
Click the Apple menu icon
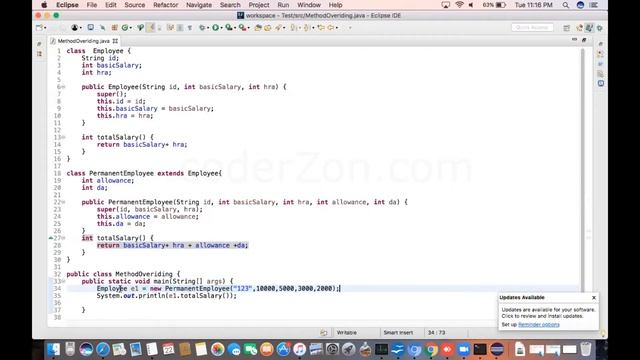(x=44, y=5)
